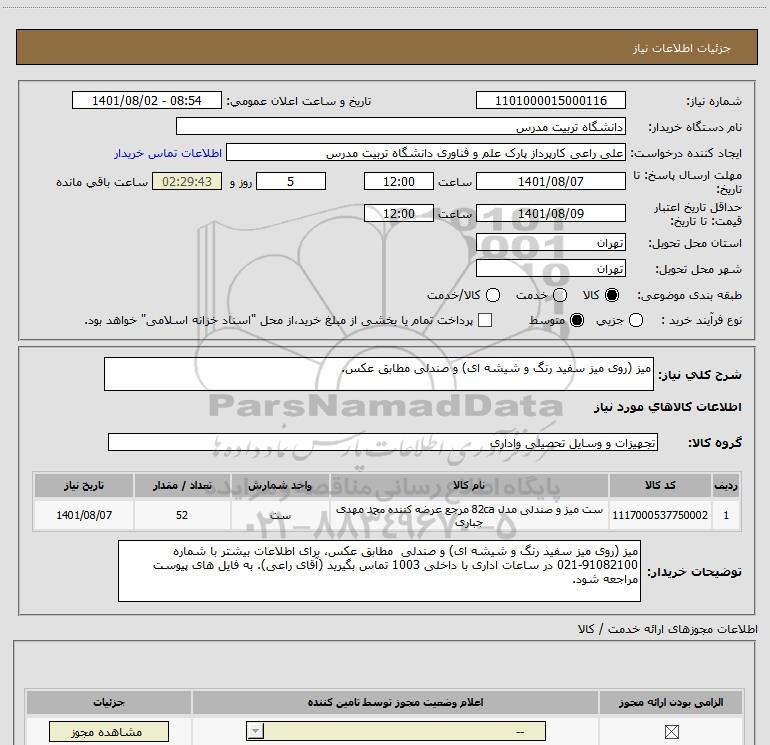Click the delivery city field تهران
This screenshot has width=770, height=745.
550,268
